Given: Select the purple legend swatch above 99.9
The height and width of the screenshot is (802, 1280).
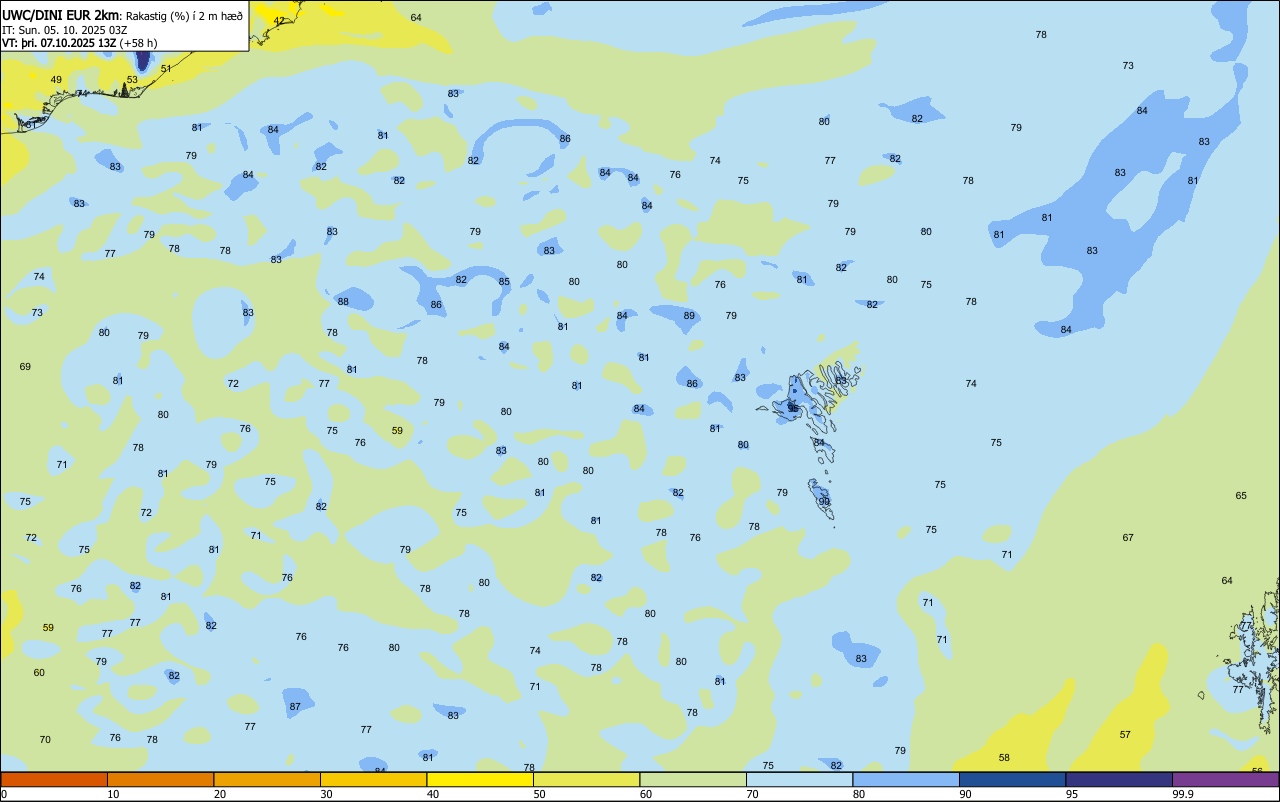Looking at the screenshot, I should coord(1225,779).
